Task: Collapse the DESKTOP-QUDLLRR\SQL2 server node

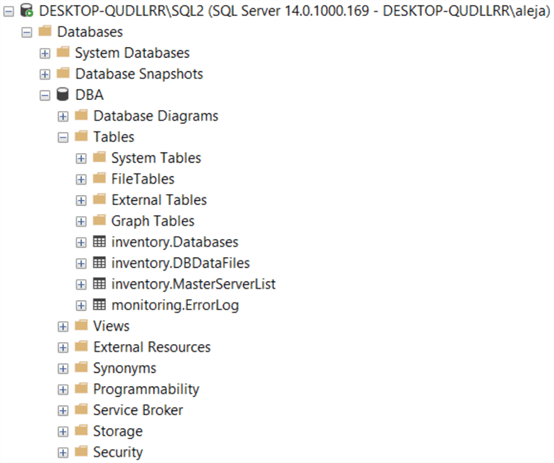Action: click(x=8, y=11)
